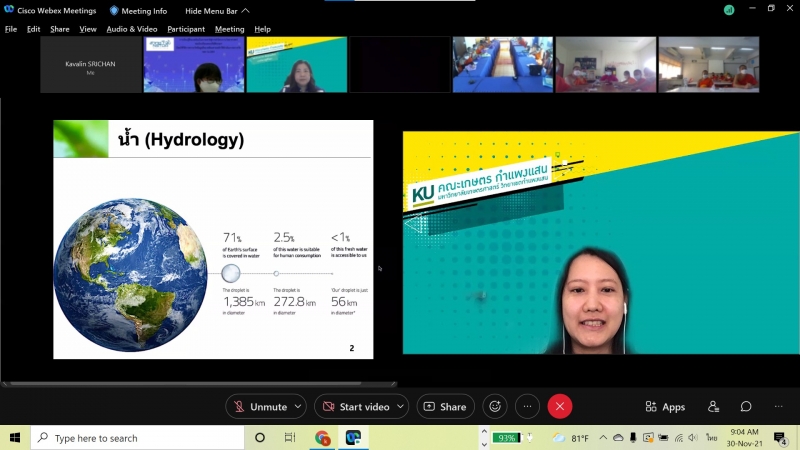Select Kavalin SRICHAN's video thumbnail
800x450 pixels.
[x=90, y=65]
